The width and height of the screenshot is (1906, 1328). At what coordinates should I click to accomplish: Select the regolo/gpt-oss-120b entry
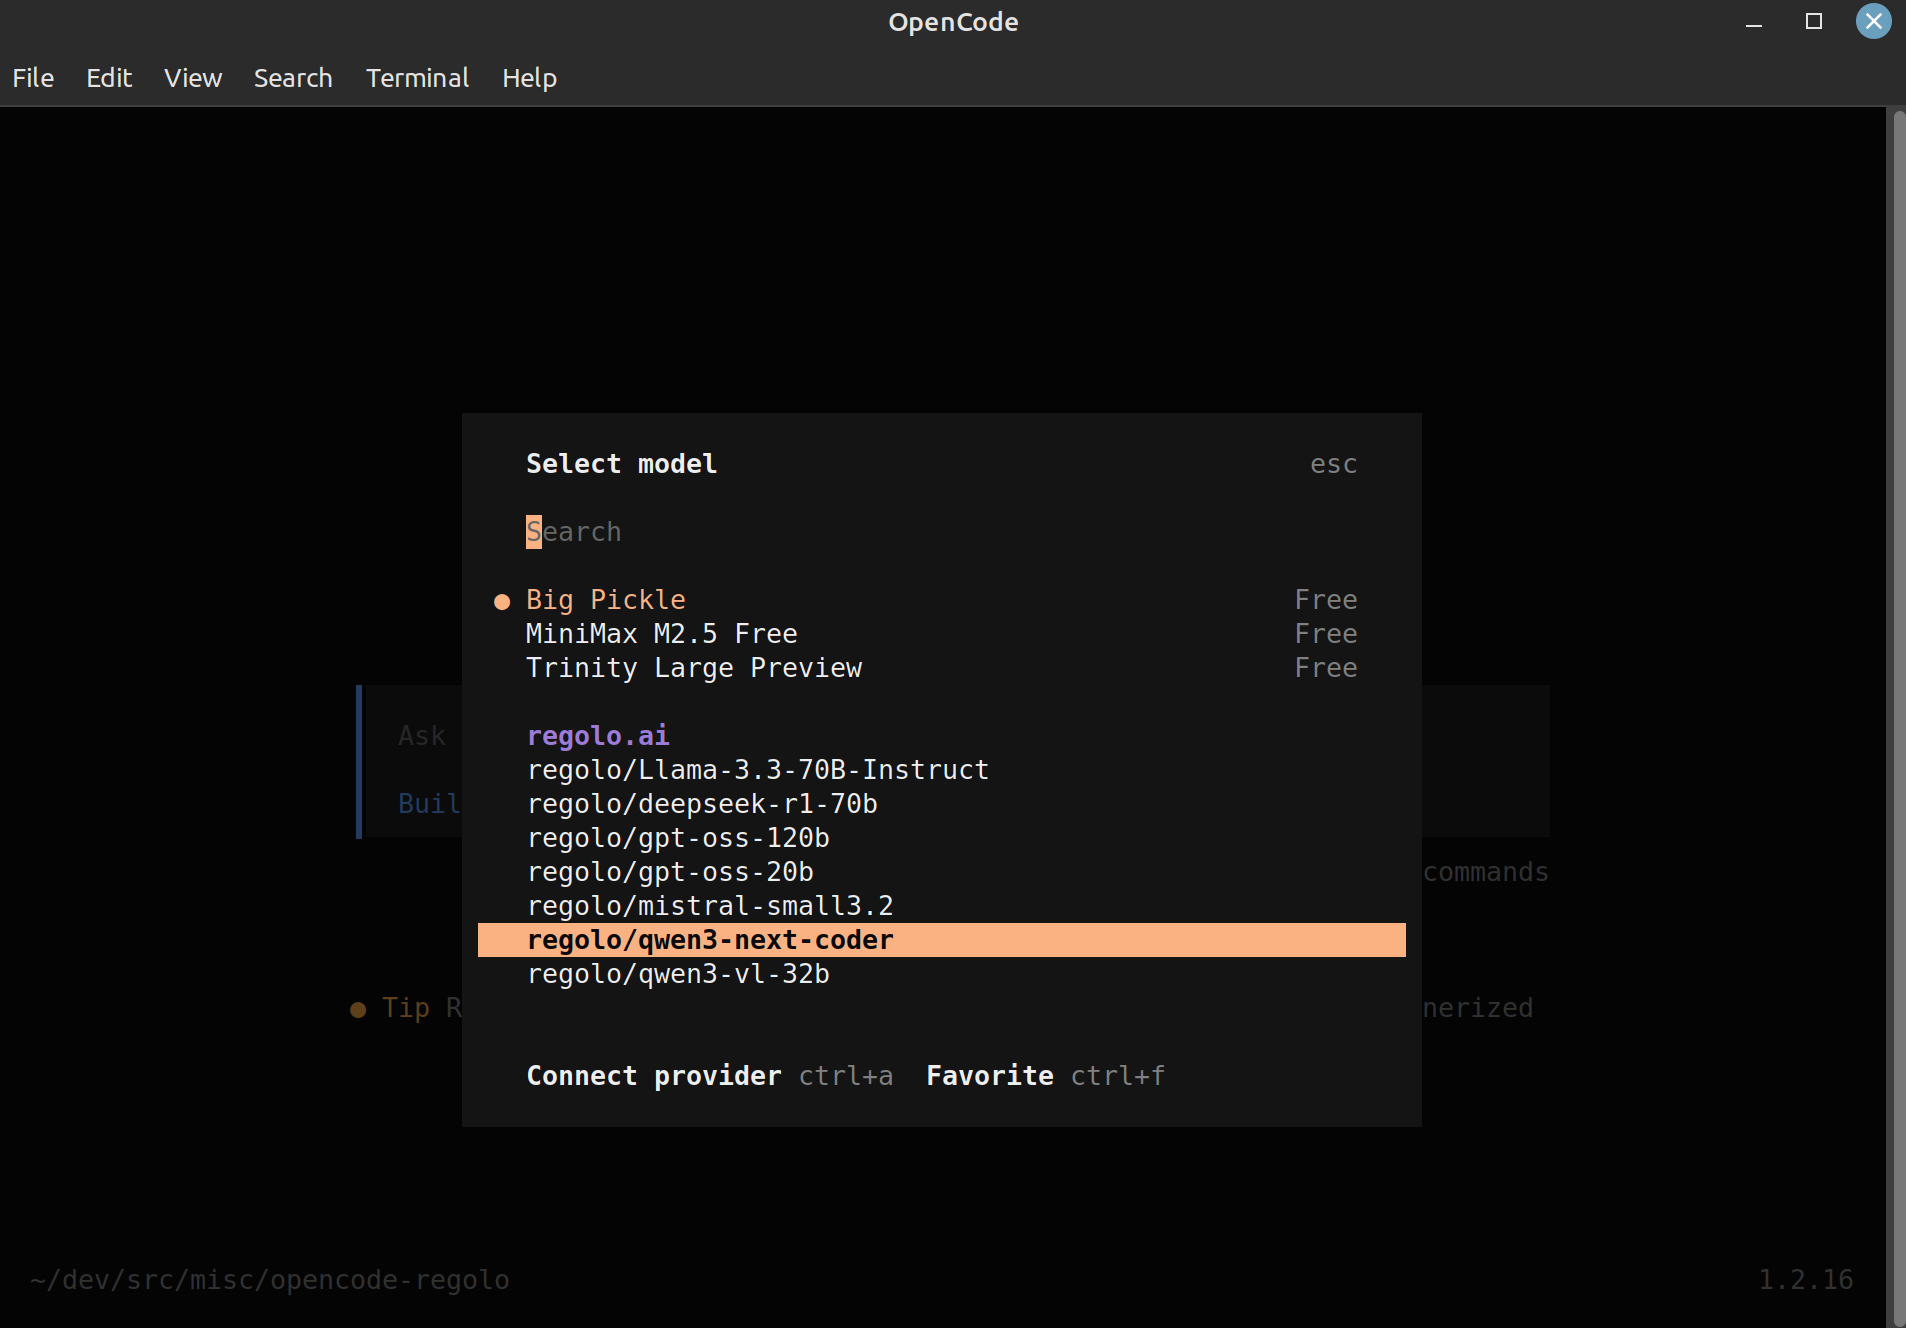[x=678, y=838]
